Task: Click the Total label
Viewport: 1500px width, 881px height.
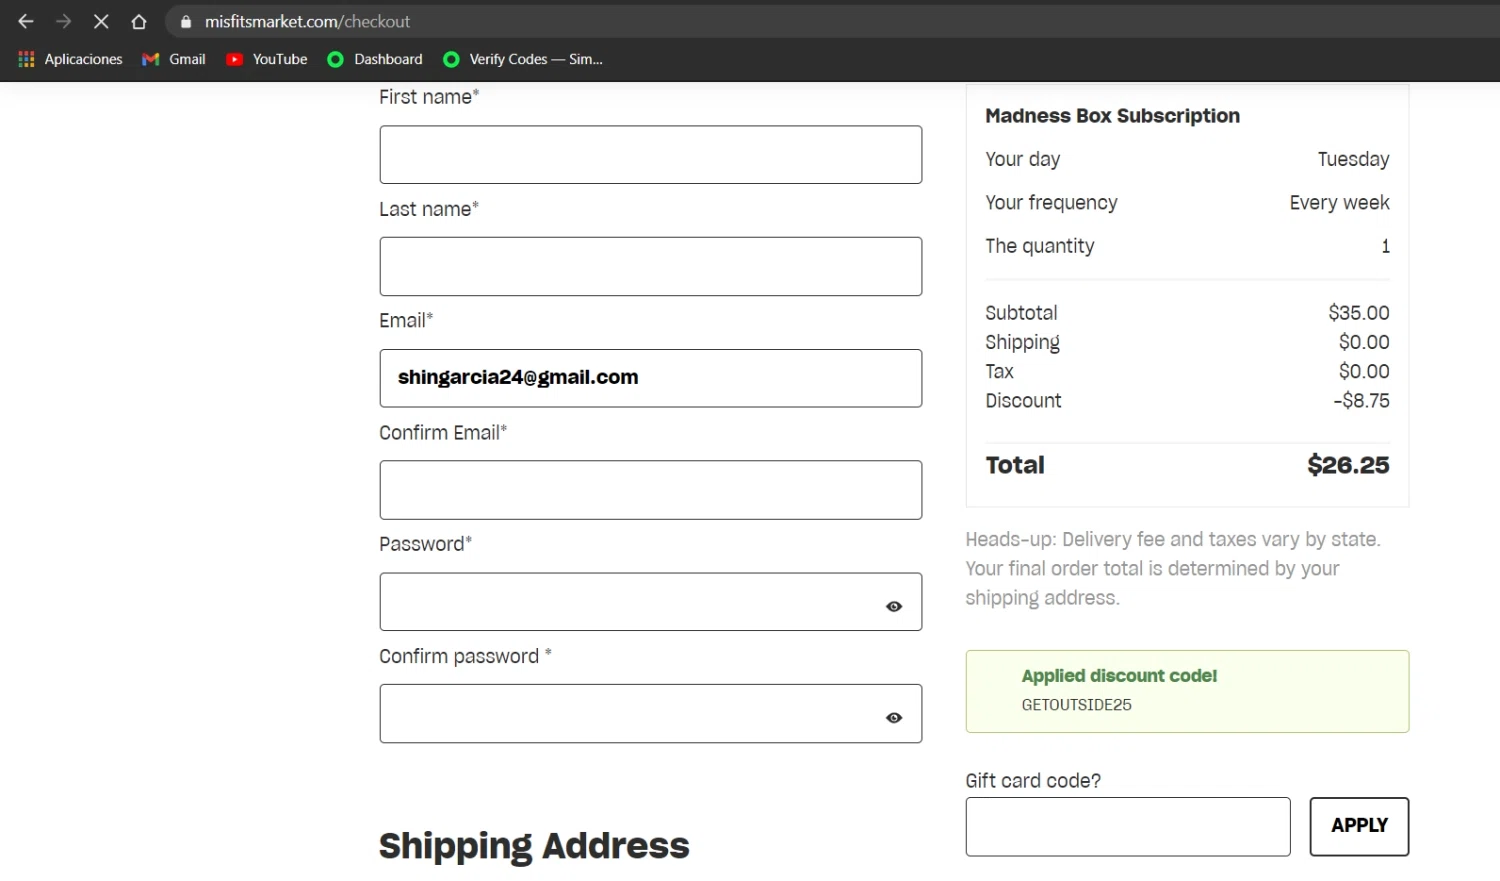Action: [1015, 465]
